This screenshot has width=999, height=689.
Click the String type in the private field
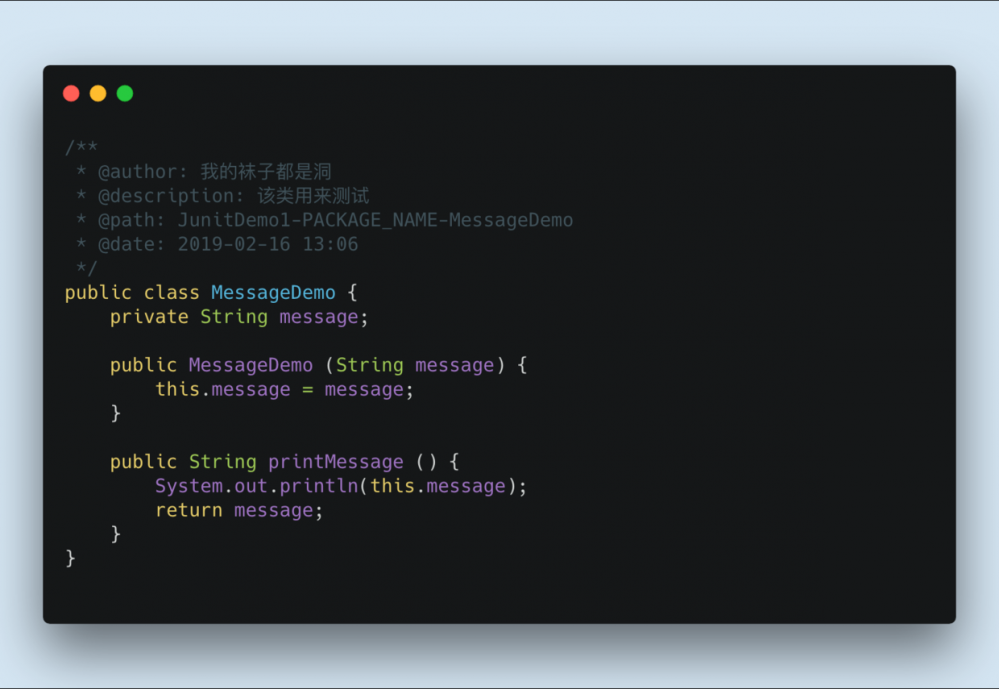(x=234, y=317)
